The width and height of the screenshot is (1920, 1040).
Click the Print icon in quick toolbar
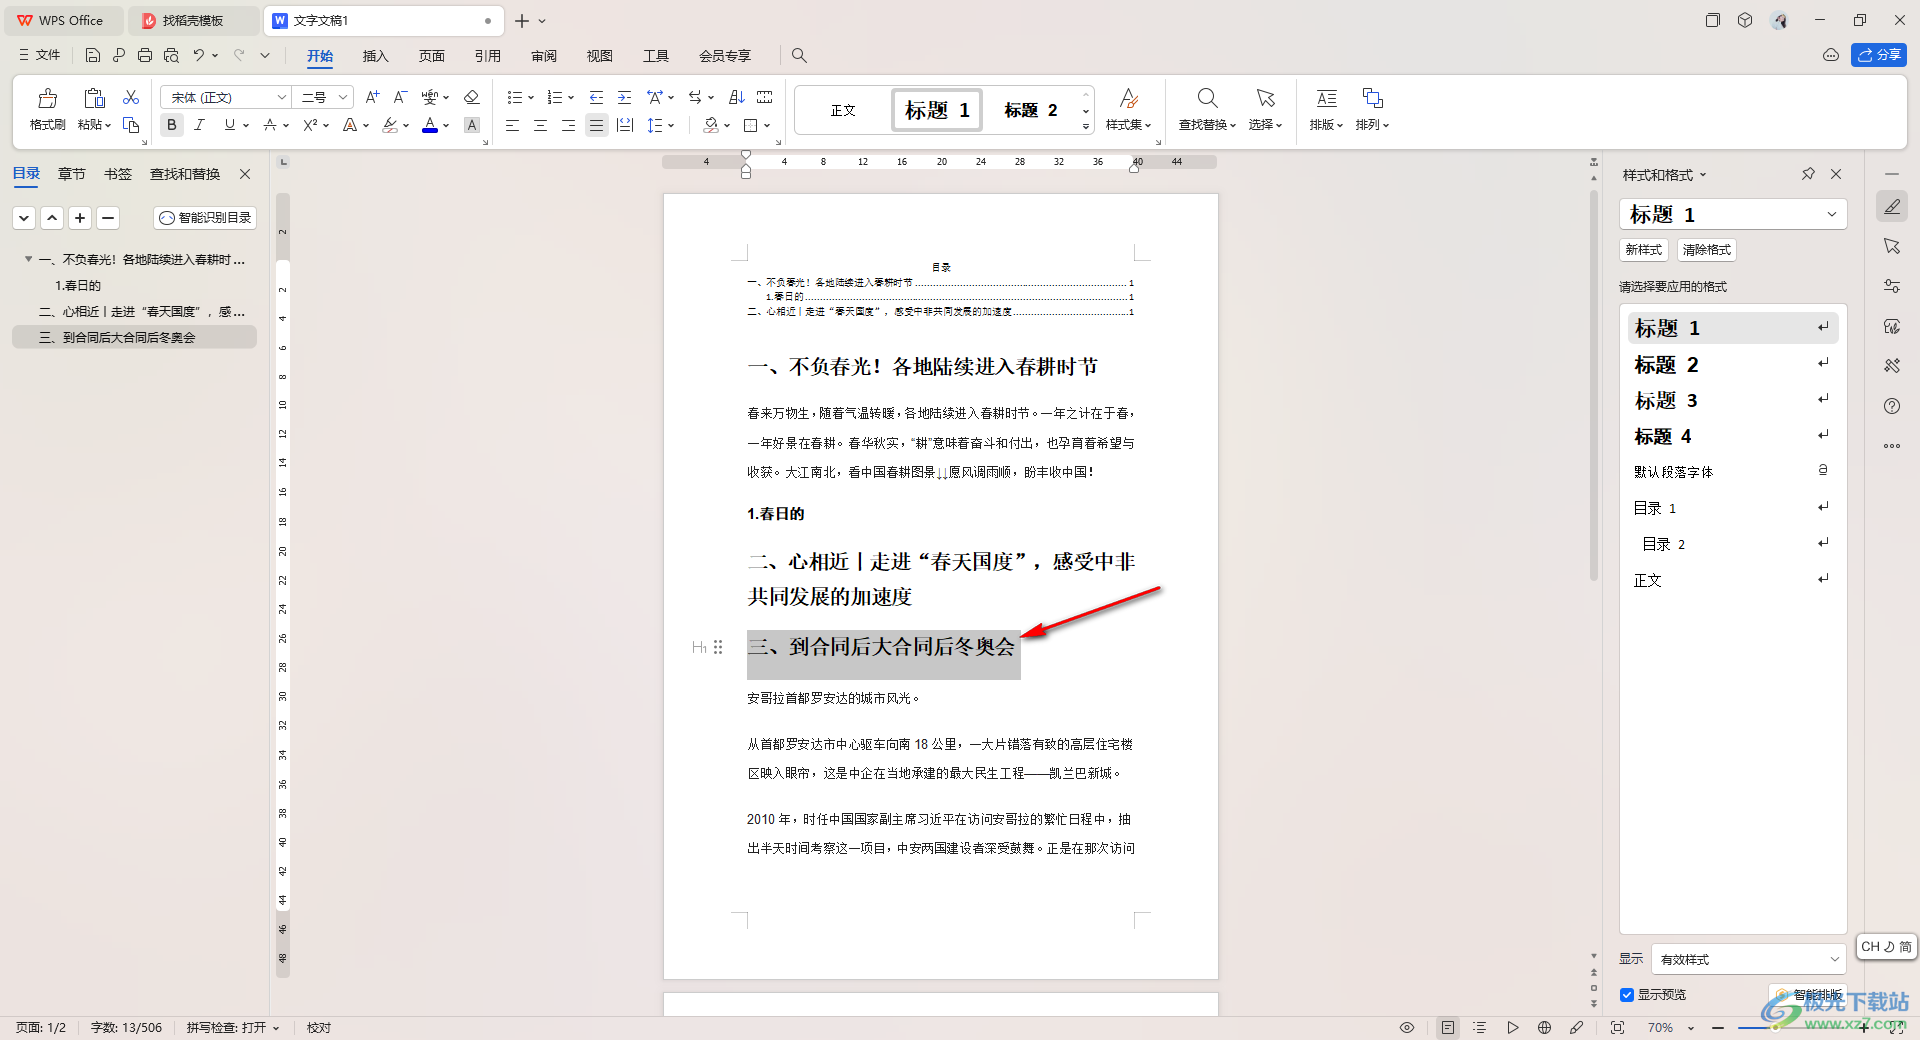coord(145,55)
